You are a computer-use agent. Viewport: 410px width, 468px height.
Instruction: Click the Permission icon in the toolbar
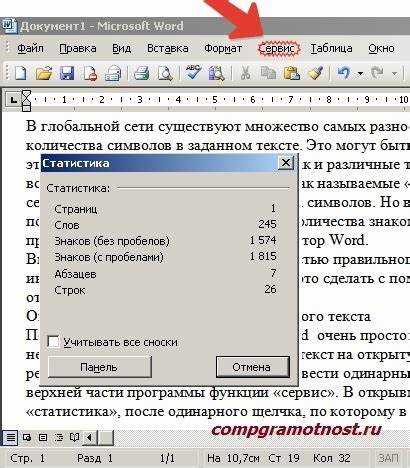[x=90, y=73]
